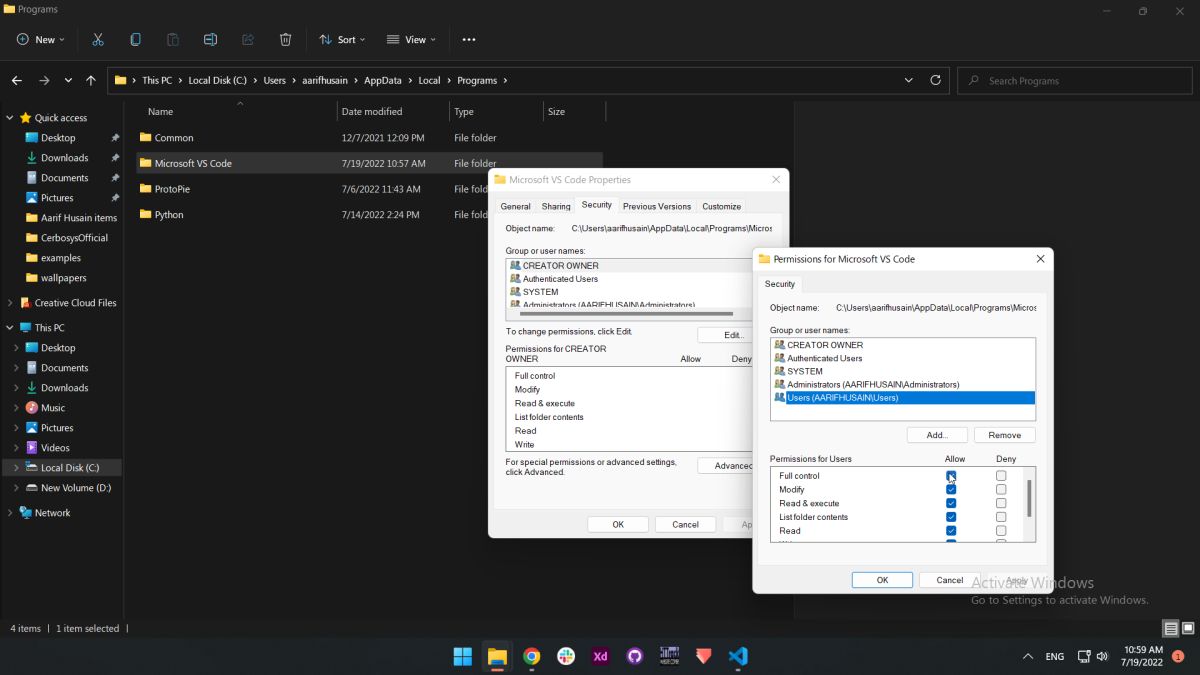The width and height of the screenshot is (1200, 675).
Task: Toggle Allow checkbox for Full control
Action: tap(951, 476)
